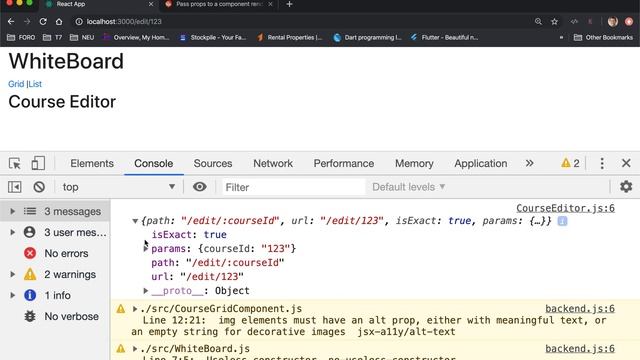Screen dimensions: 640x360
Task: Open backend.js:6 link for WhiteBoard.js warning
Action: [x=580, y=349]
